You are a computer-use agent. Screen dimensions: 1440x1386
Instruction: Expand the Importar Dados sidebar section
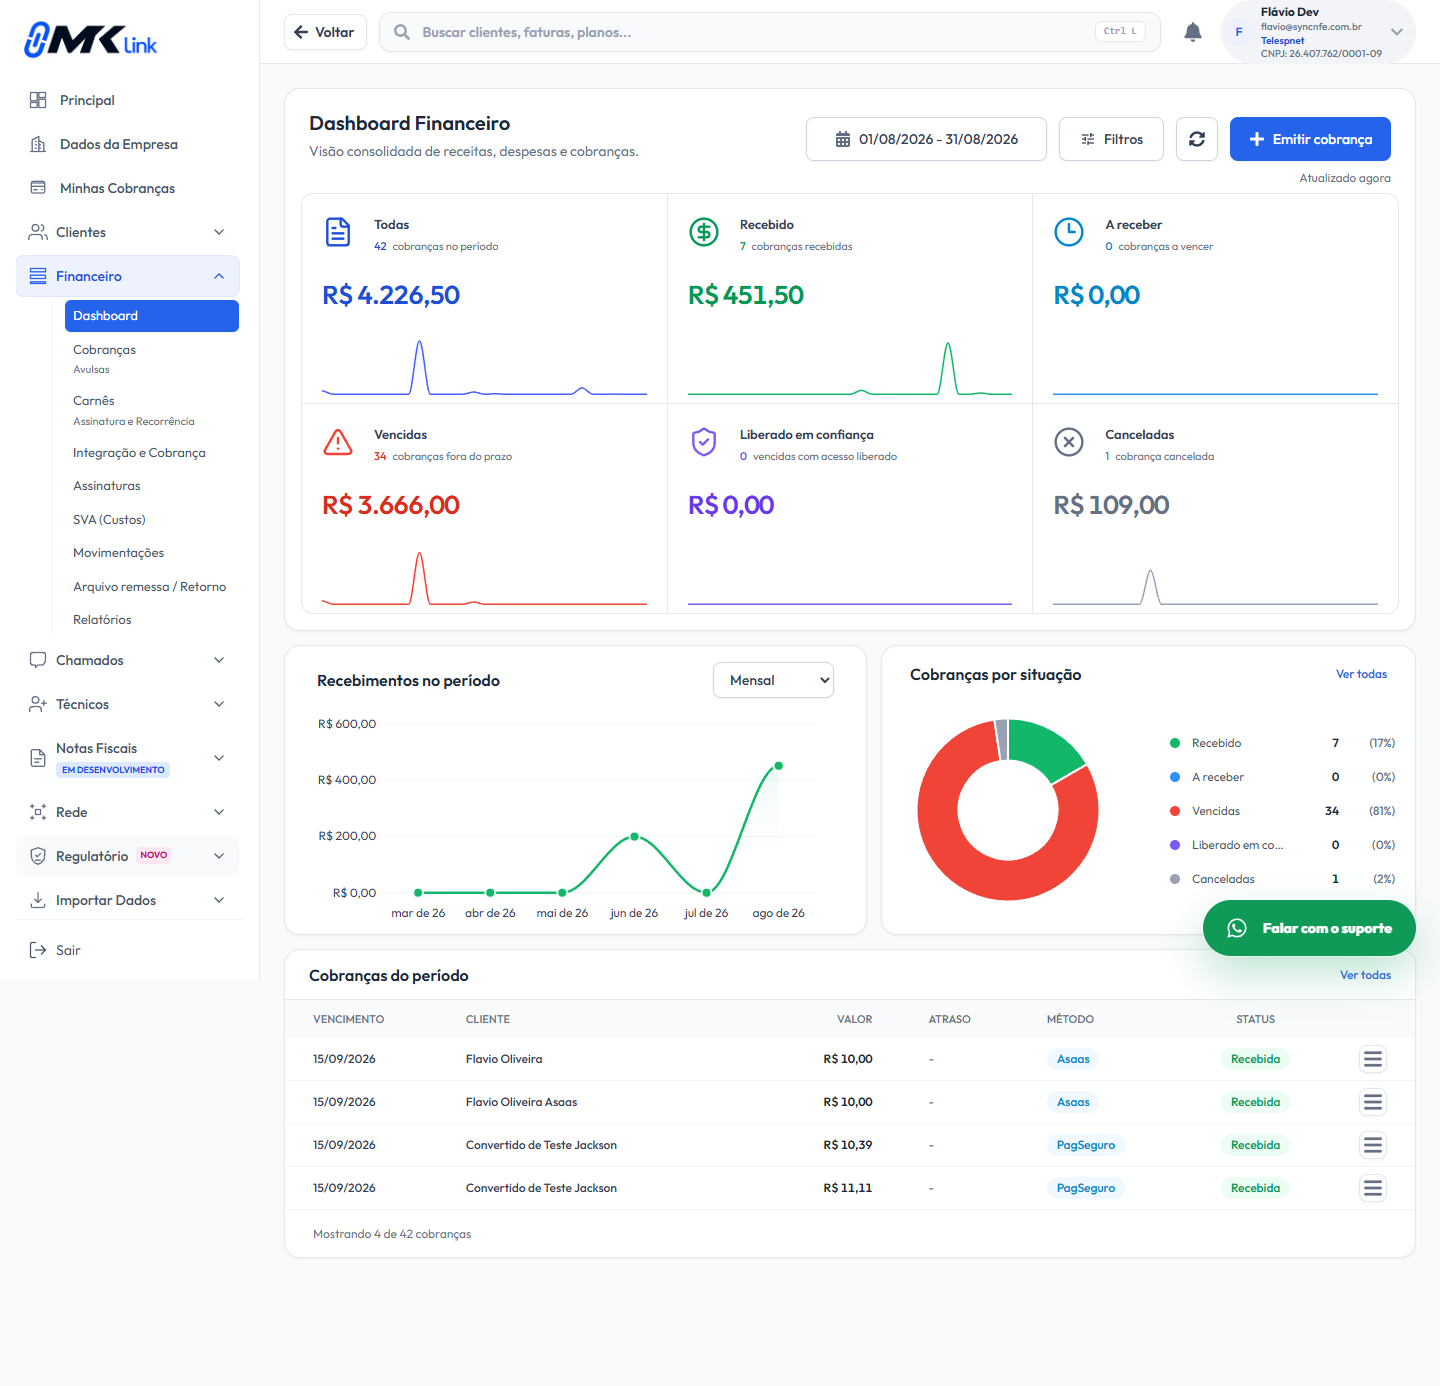[x=128, y=900]
